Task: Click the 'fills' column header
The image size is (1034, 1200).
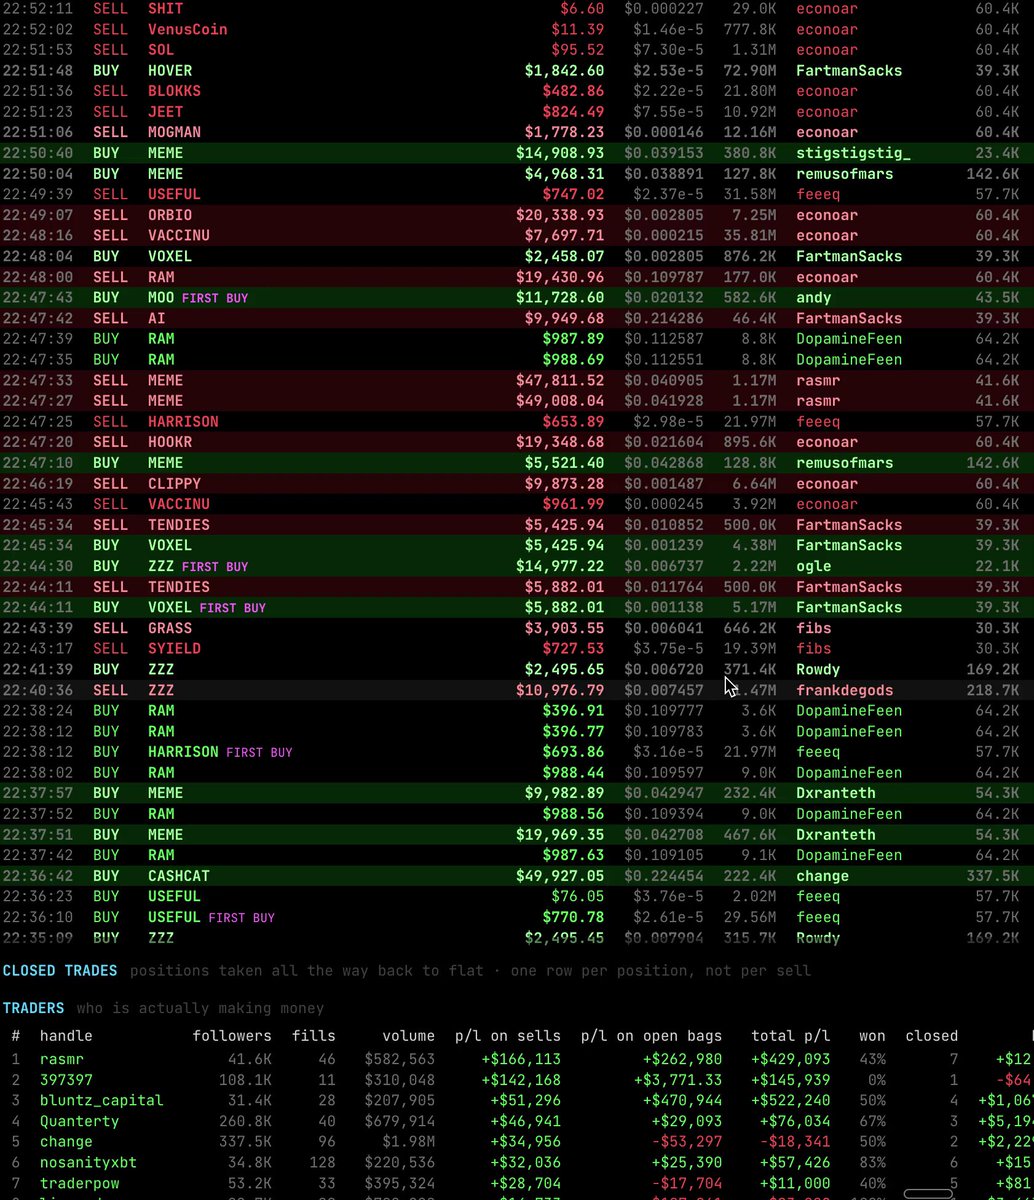Action: click(314, 1036)
